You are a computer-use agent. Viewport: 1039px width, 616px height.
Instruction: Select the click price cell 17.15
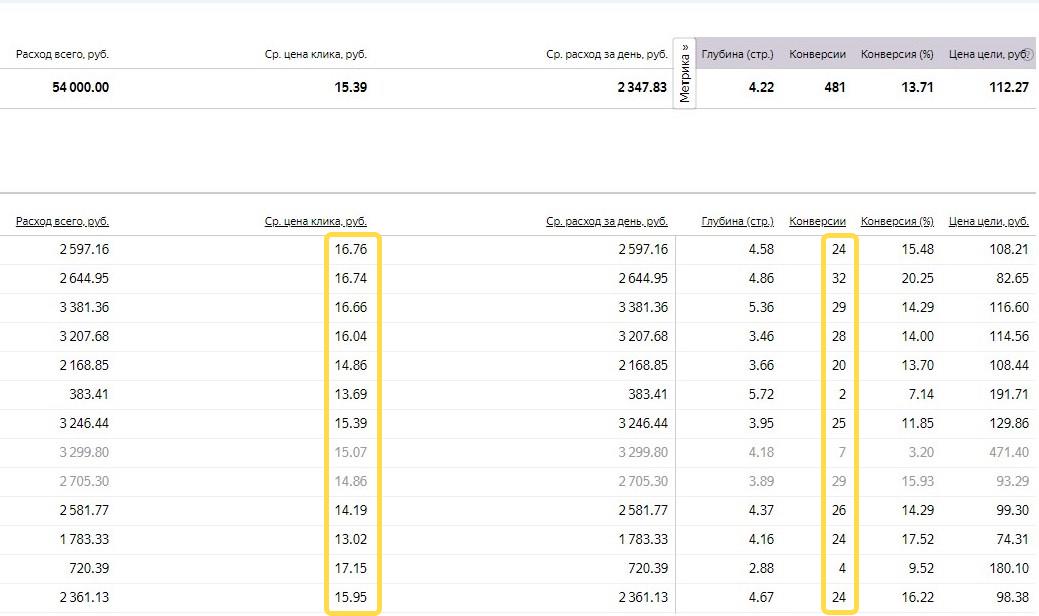351,569
